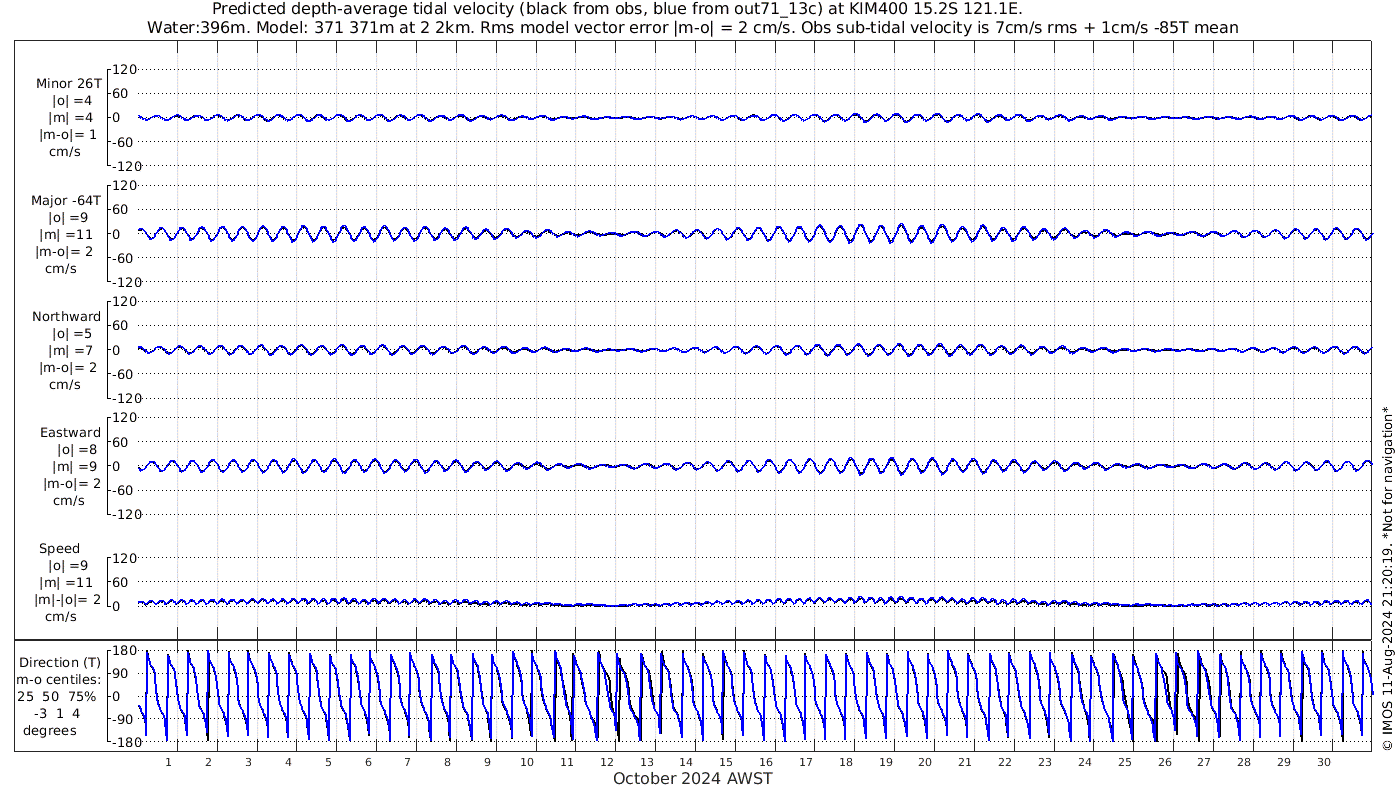Click the "180" tick of the Direction axis
1400x800 pixels.
point(123,651)
